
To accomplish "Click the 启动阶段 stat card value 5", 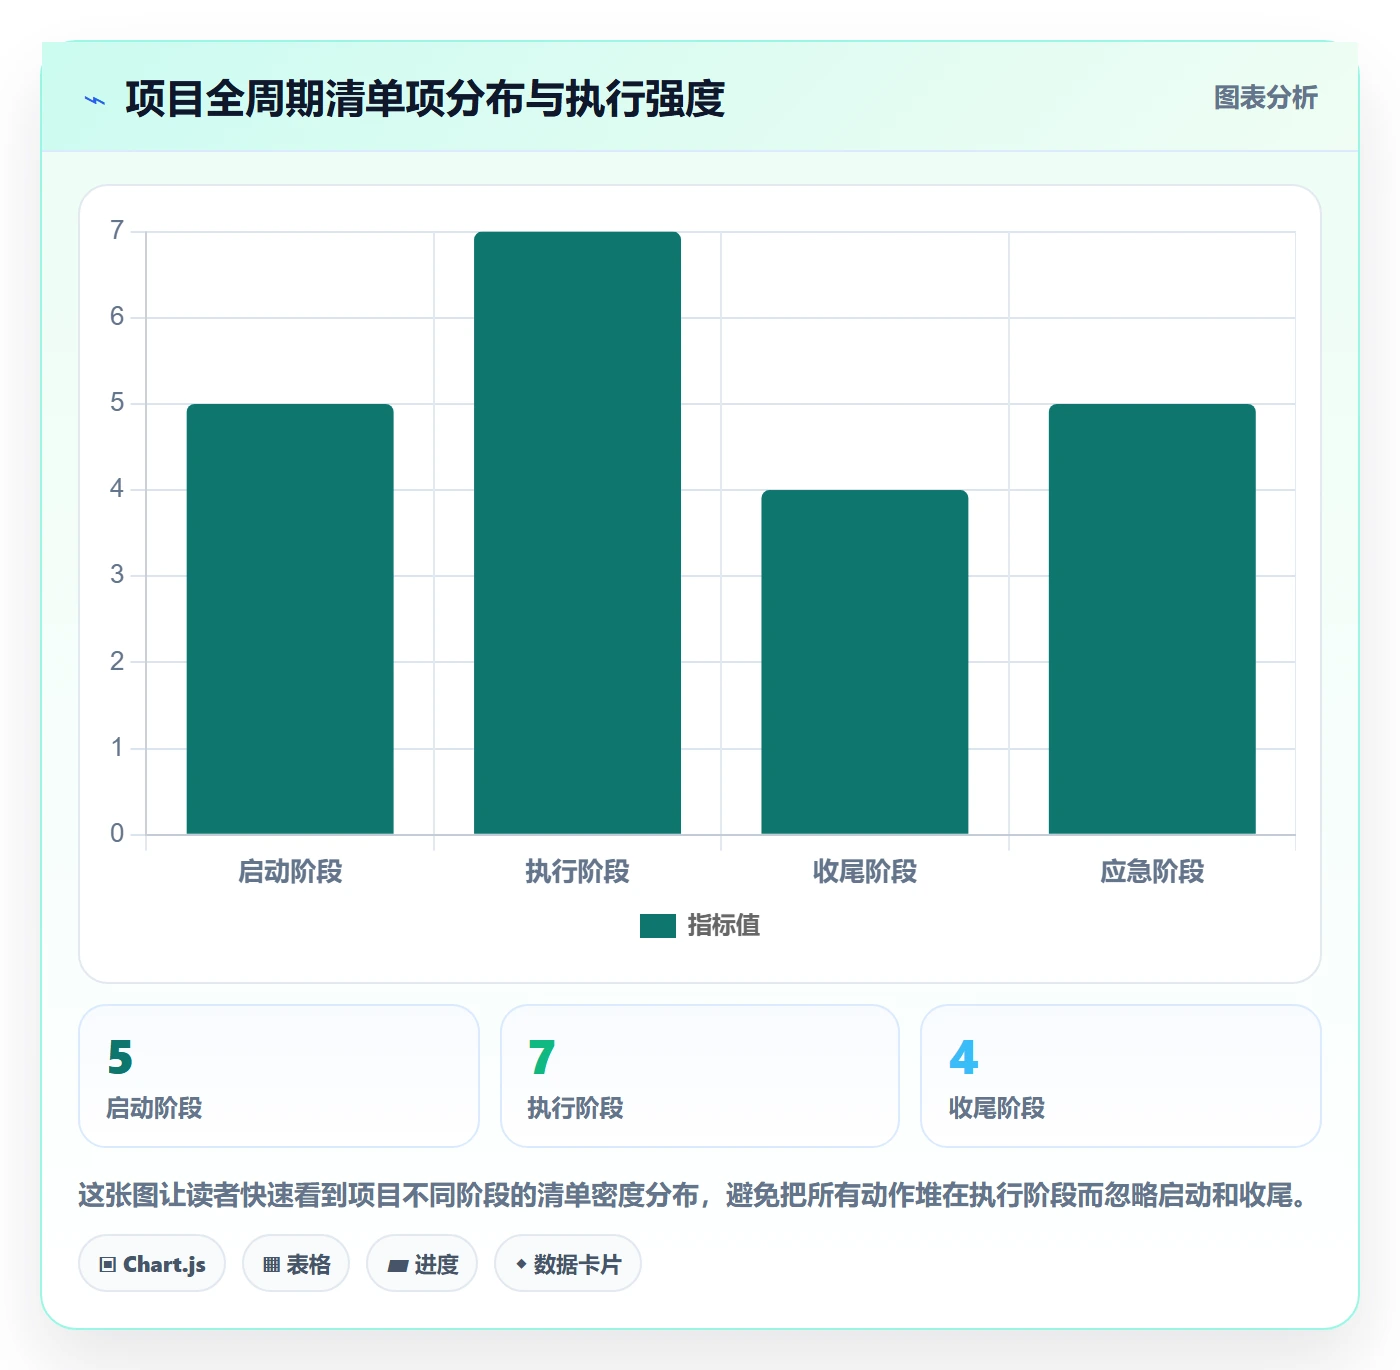I will tap(120, 1057).
